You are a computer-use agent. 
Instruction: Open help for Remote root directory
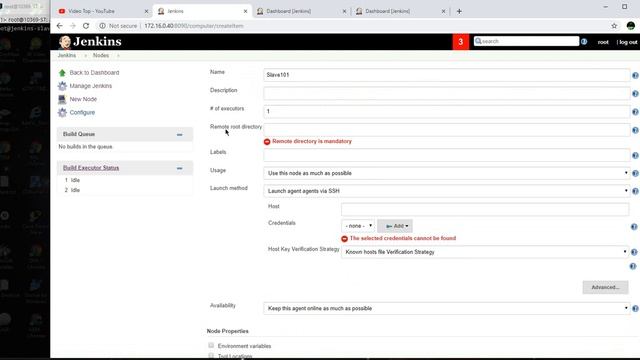(x=635, y=130)
